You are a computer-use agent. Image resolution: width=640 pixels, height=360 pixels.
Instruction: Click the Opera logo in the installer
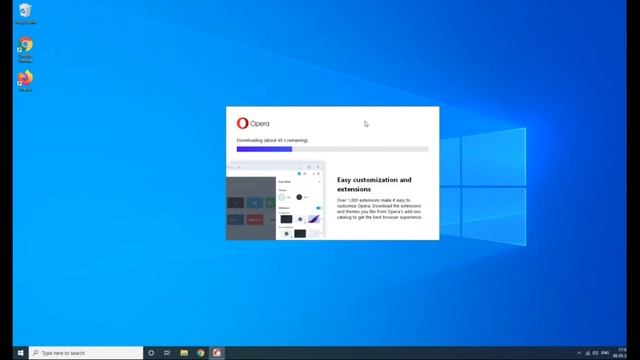(x=253, y=123)
